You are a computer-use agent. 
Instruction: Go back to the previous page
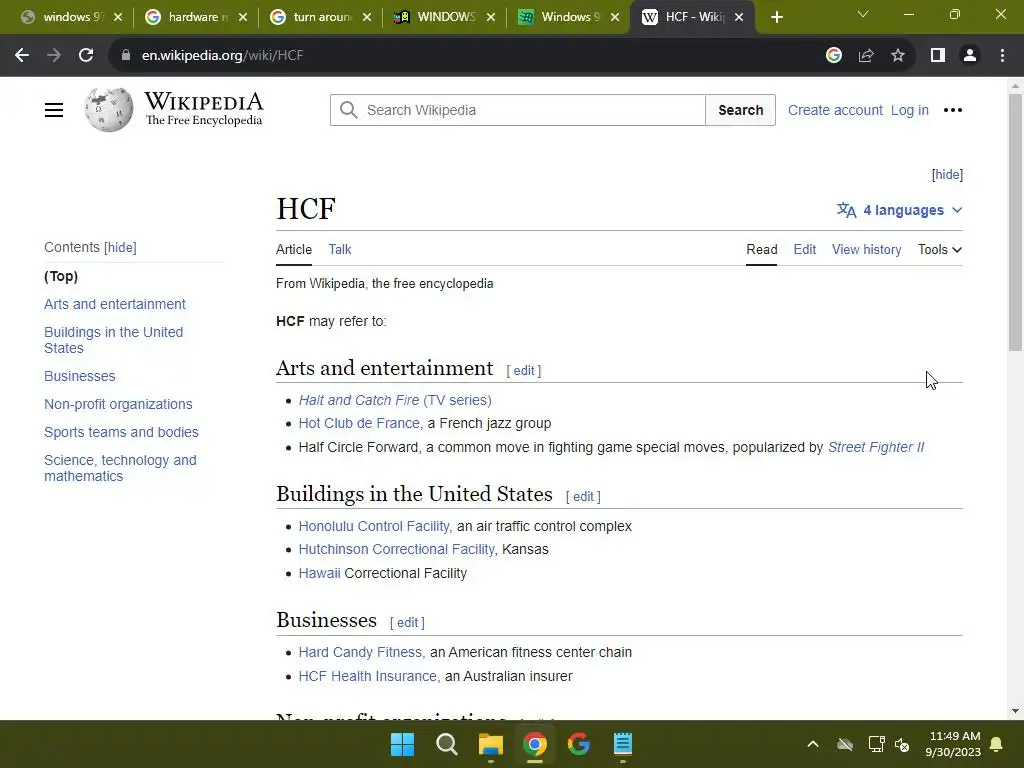22,56
